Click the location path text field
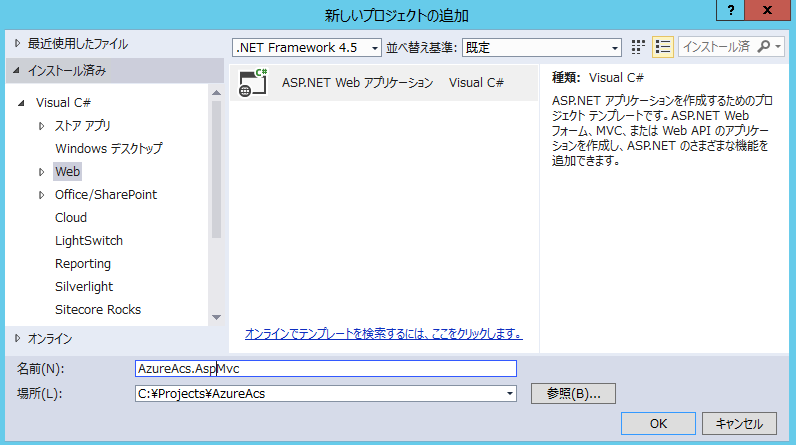Image resolution: width=796 pixels, height=445 pixels. (319, 394)
